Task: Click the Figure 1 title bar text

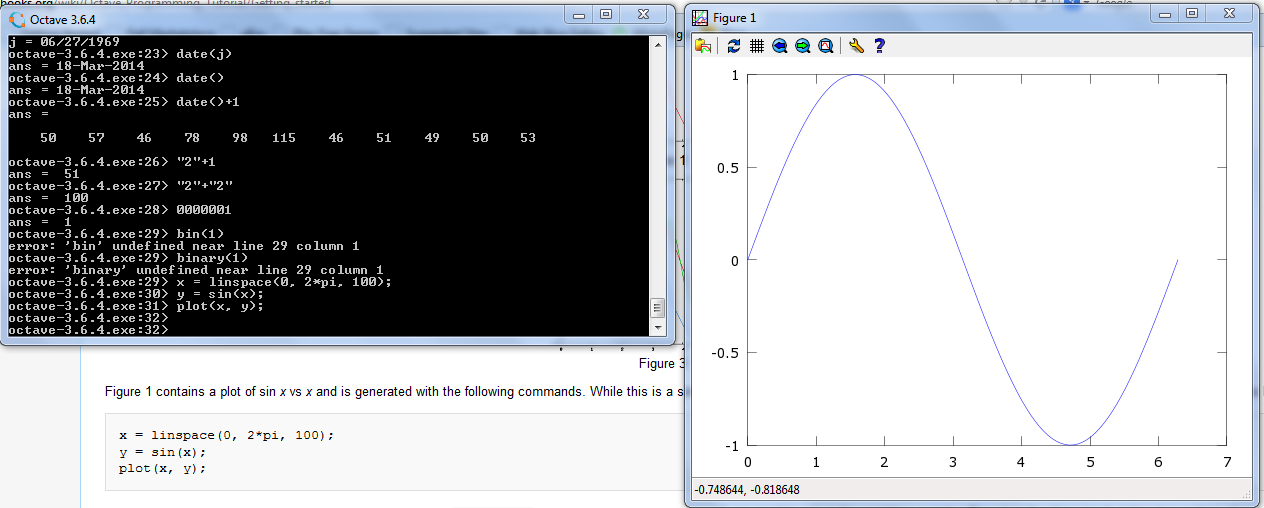Action: [x=735, y=19]
